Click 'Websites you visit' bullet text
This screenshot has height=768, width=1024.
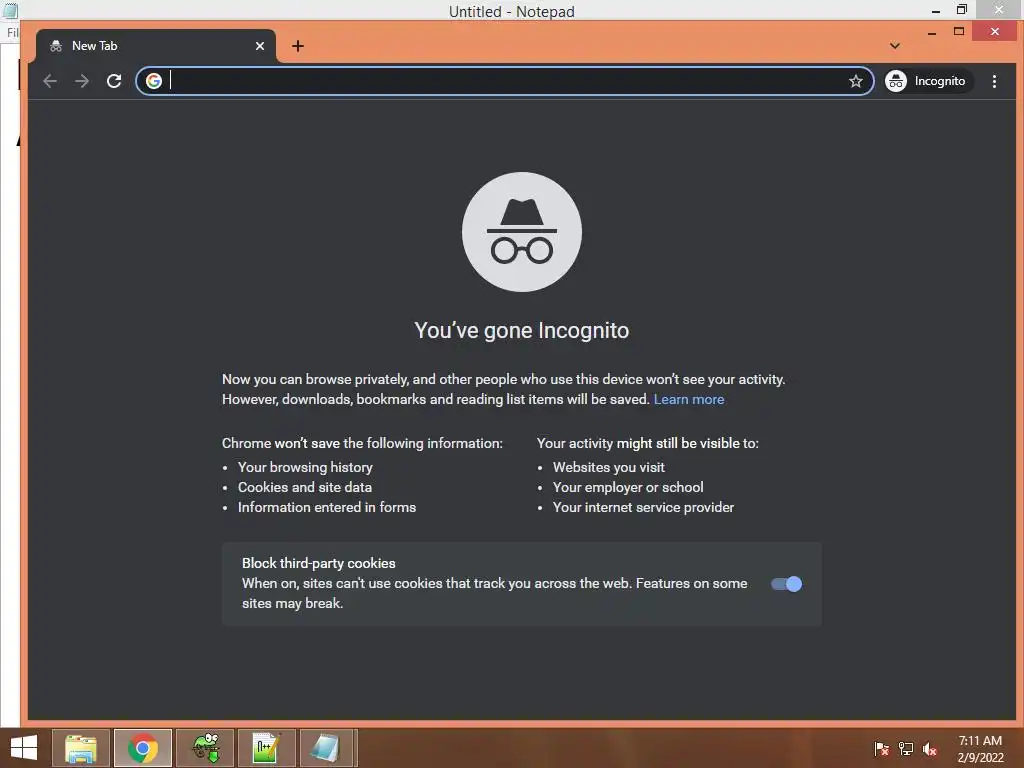[609, 467]
